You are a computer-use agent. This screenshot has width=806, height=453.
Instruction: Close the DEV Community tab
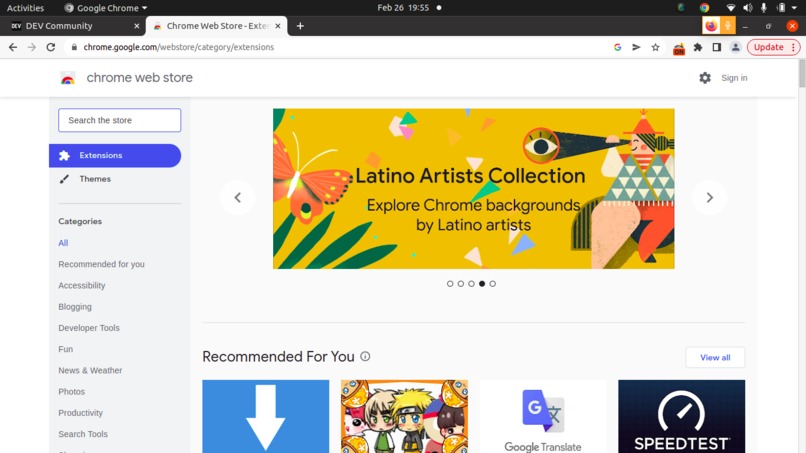pos(137,26)
